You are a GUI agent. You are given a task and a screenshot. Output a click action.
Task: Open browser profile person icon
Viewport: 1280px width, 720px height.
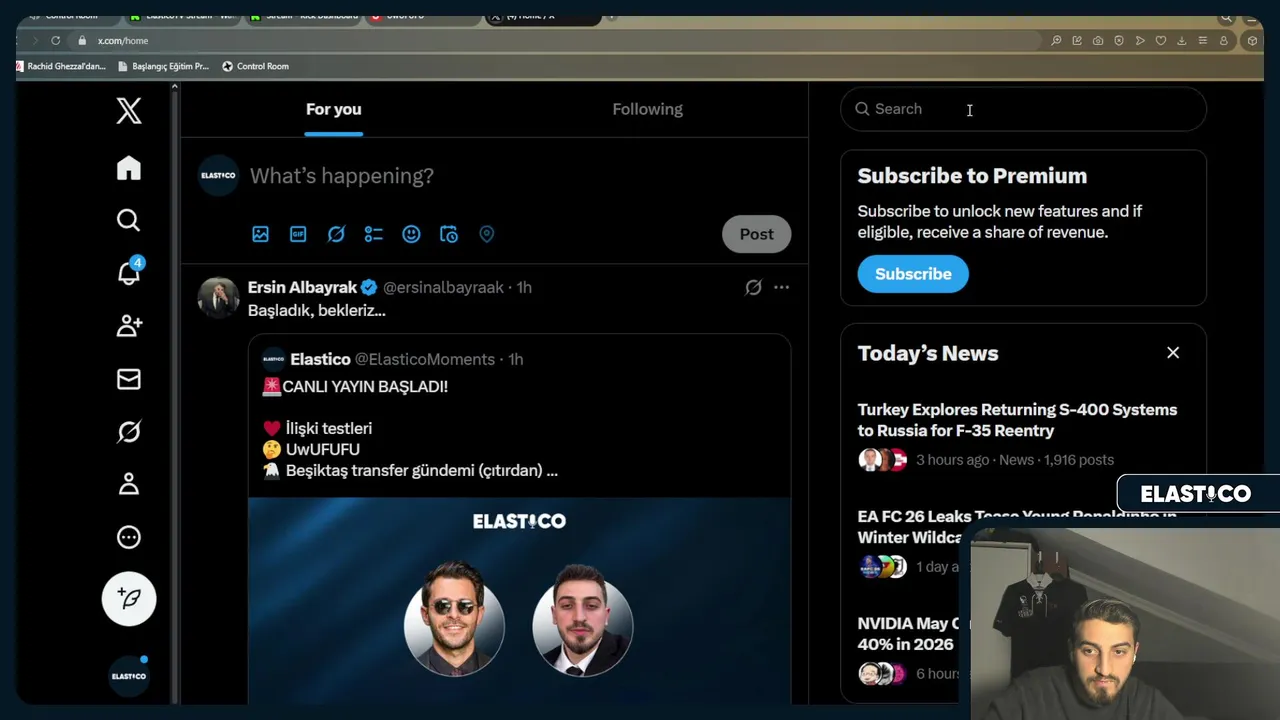point(1224,41)
